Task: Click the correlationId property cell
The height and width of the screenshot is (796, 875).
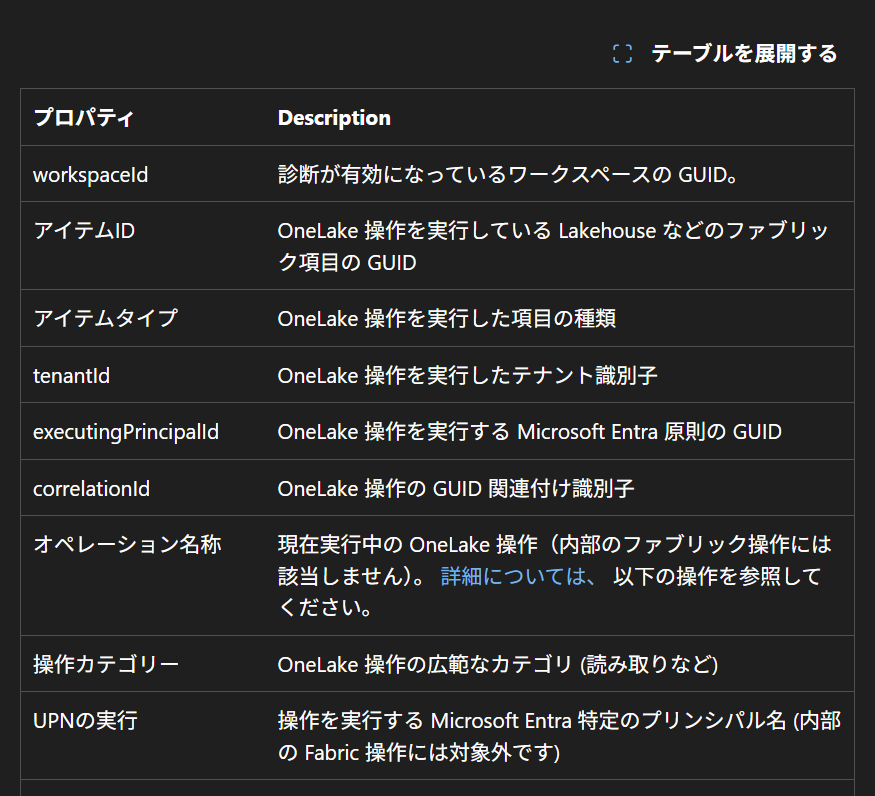Action: (92, 489)
